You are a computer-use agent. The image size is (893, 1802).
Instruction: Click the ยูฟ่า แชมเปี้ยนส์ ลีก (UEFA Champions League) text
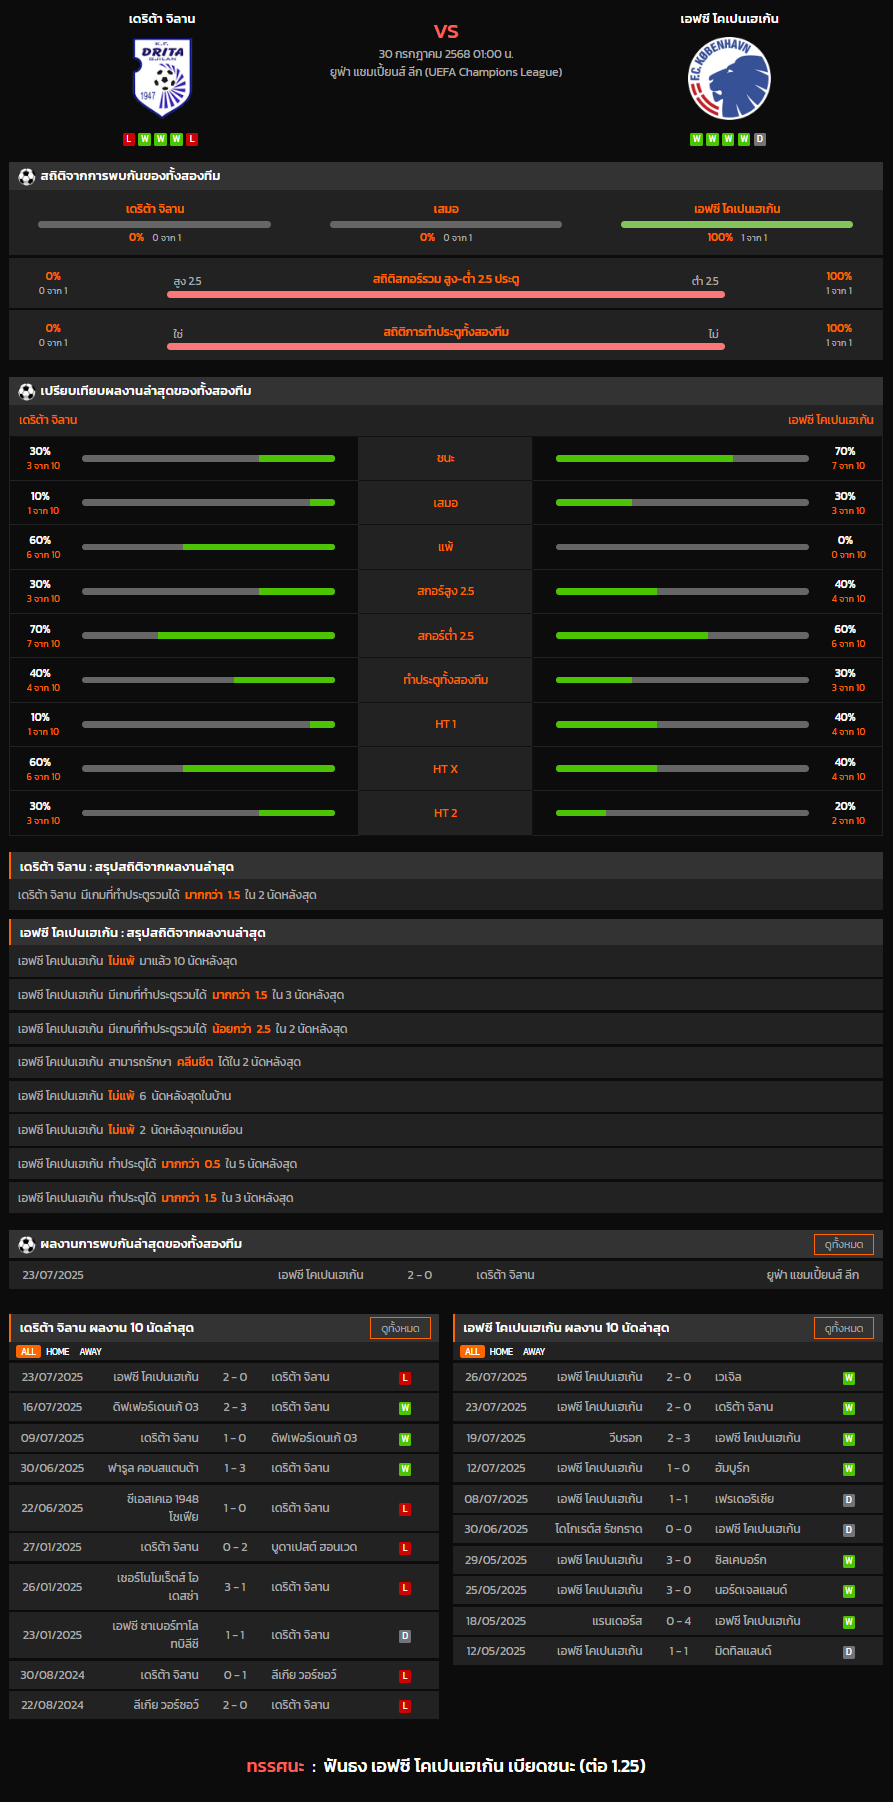pos(446,72)
